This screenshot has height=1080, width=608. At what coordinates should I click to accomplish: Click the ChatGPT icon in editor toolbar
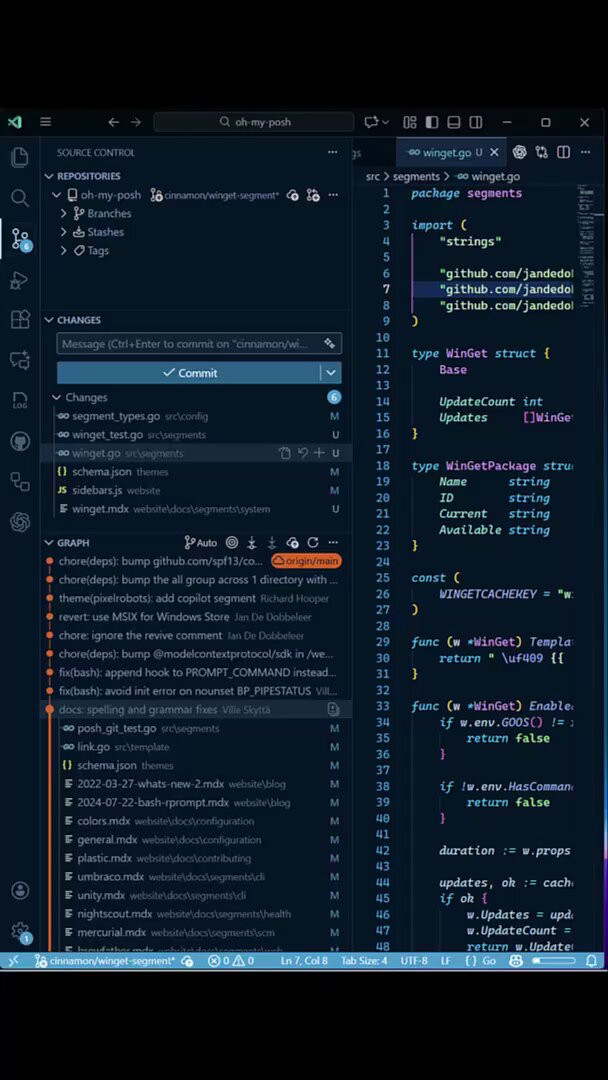[519, 152]
